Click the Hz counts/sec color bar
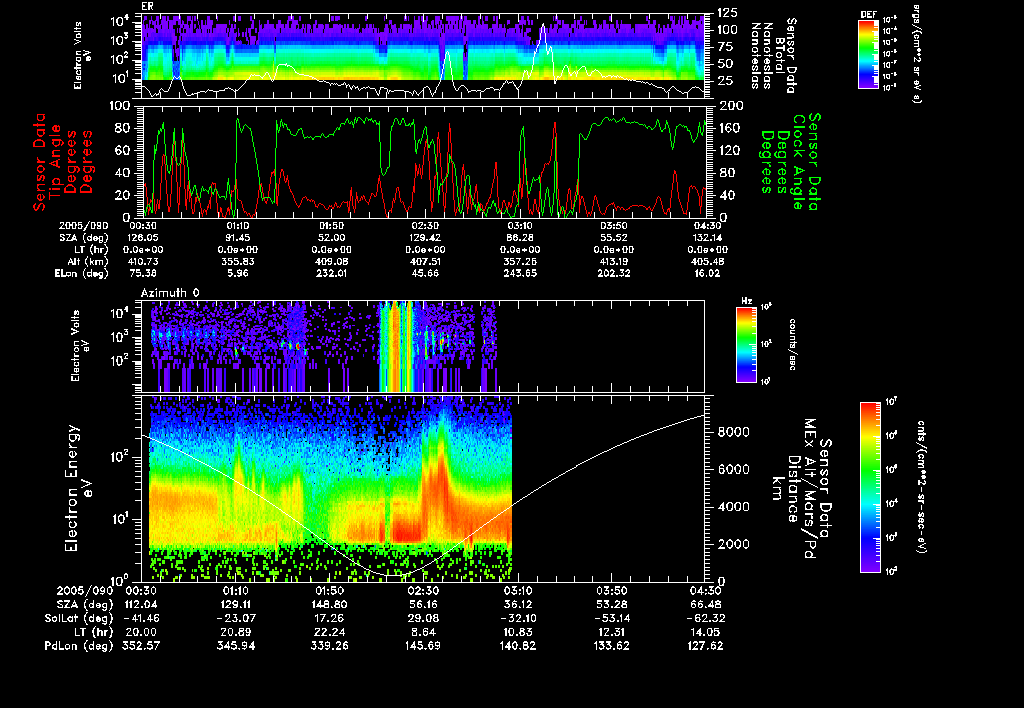The width and height of the screenshot is (1024, 708). (x=746, y=345)
